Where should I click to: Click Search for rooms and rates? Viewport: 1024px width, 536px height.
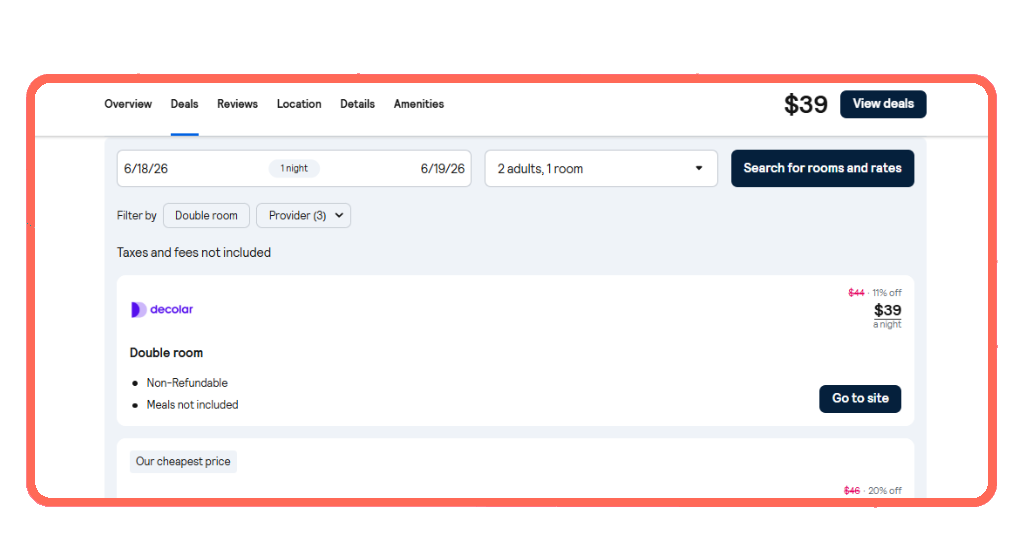tap(822, 168)
